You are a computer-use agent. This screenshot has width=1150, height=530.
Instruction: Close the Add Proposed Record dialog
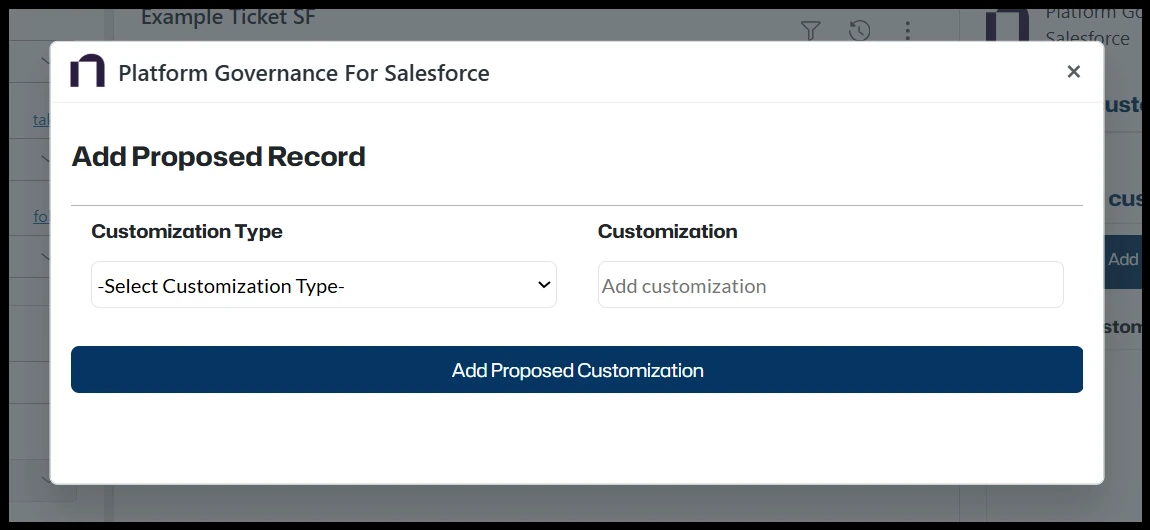tap(1073, 72)
